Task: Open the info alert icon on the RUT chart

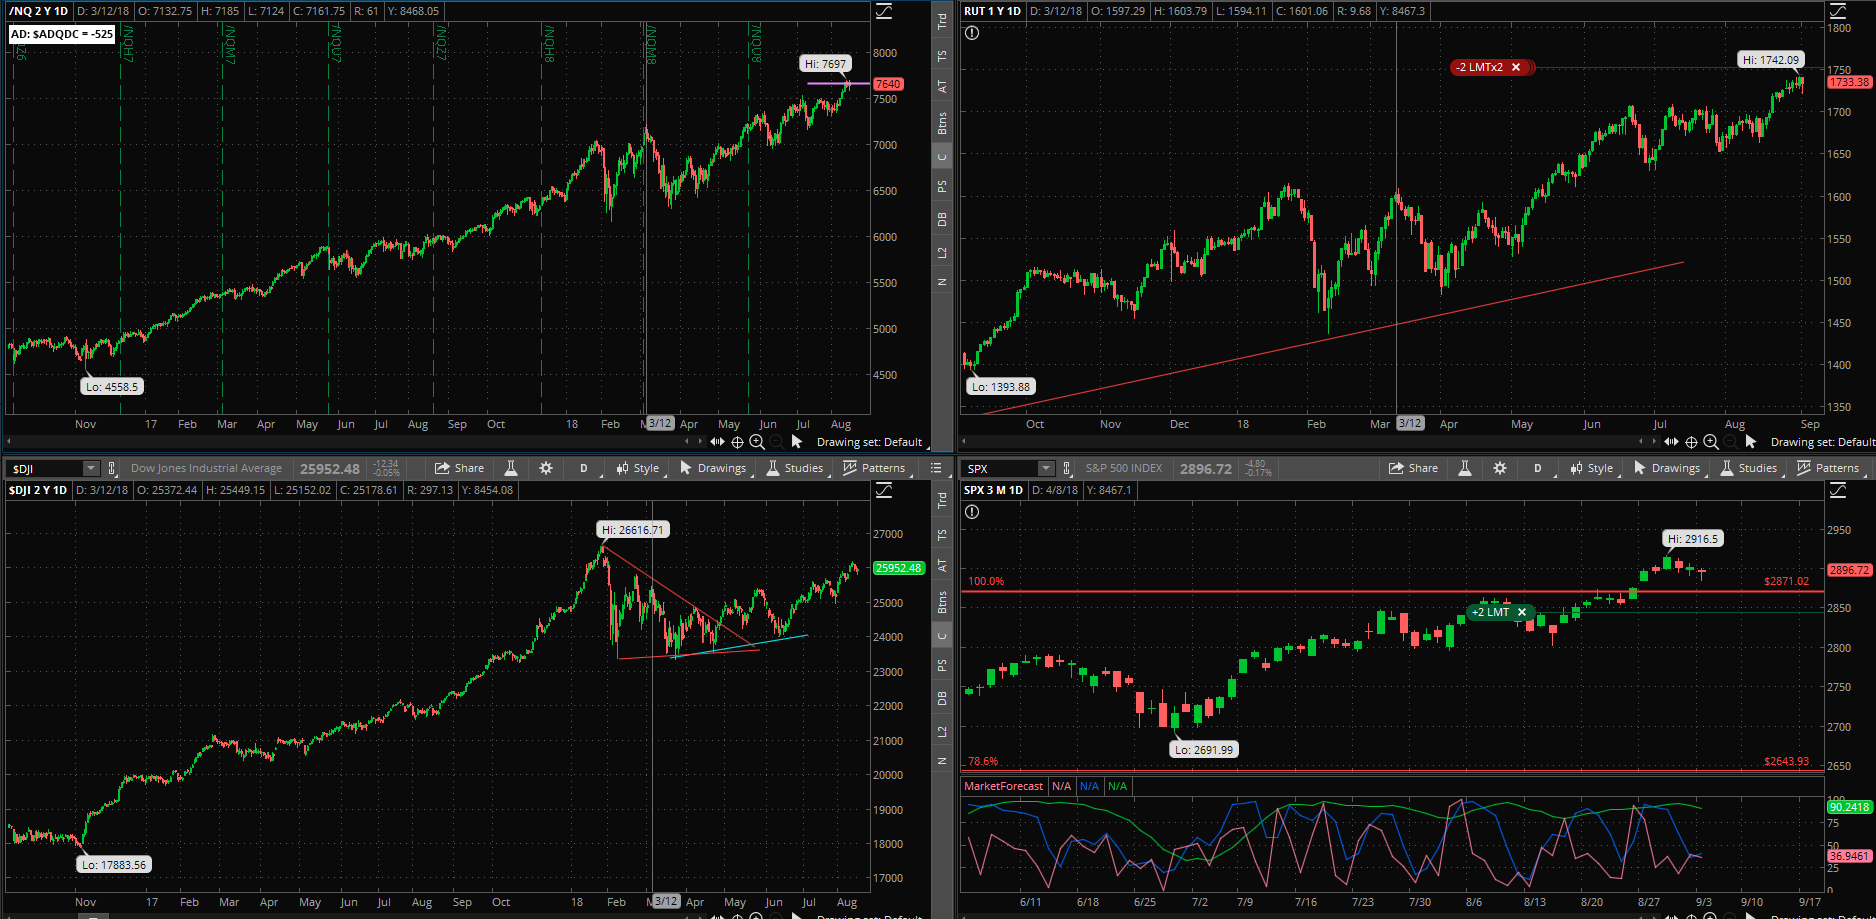Action: (x=972, y=33)
